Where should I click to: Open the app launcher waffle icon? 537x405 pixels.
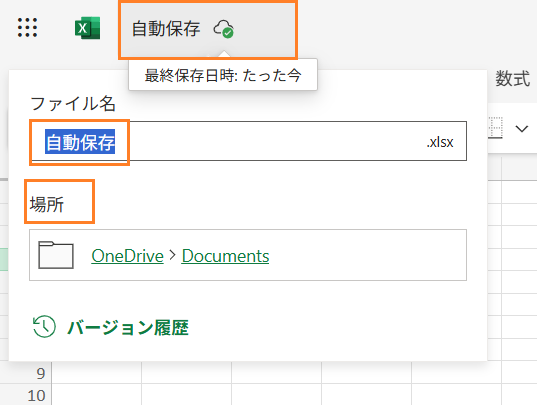coord(27,27)
